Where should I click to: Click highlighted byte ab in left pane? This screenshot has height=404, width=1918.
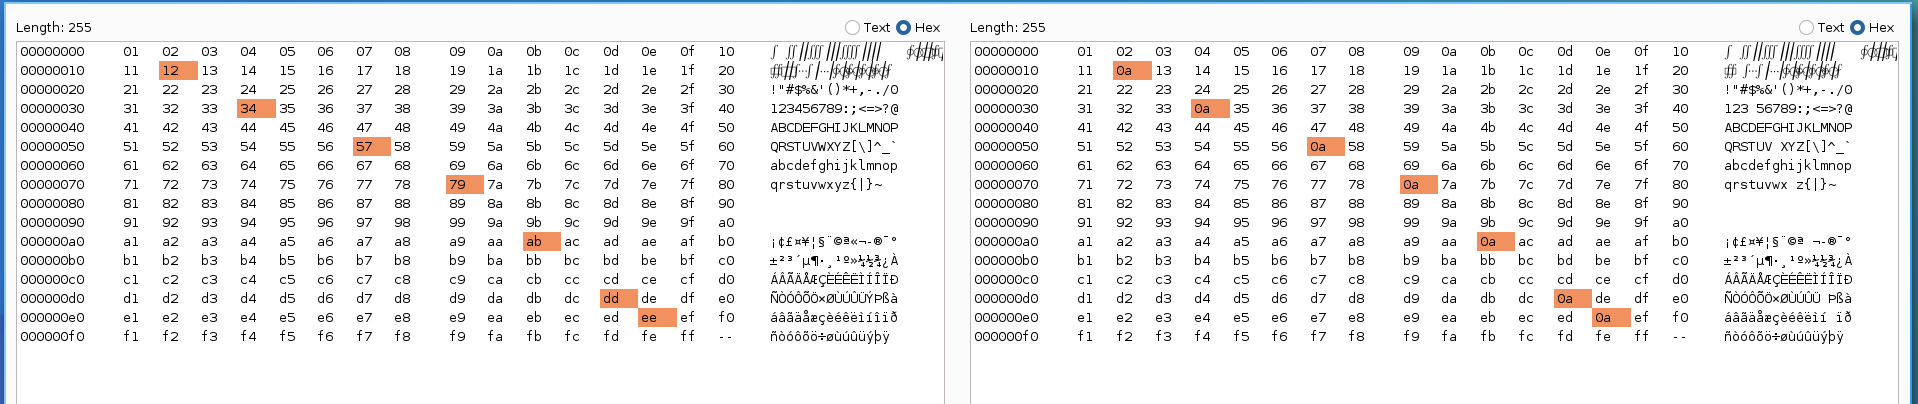tap(542, 242)
